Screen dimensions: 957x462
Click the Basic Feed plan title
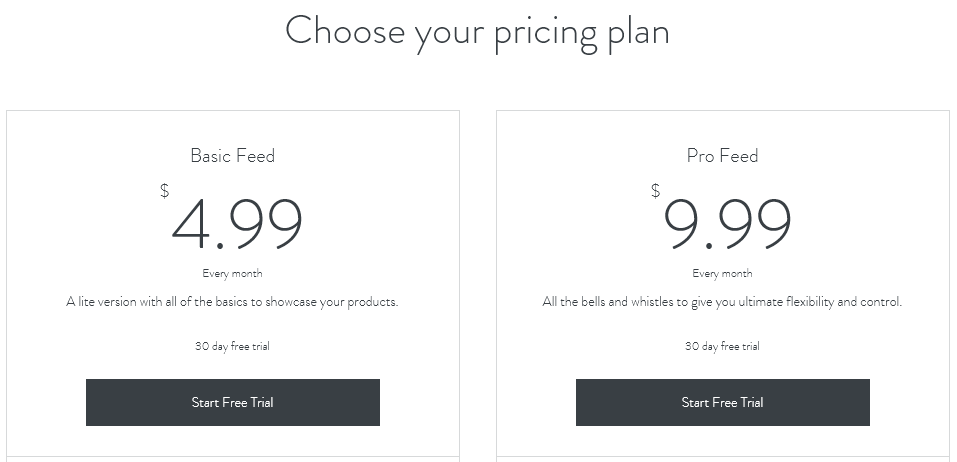[233, 156]
